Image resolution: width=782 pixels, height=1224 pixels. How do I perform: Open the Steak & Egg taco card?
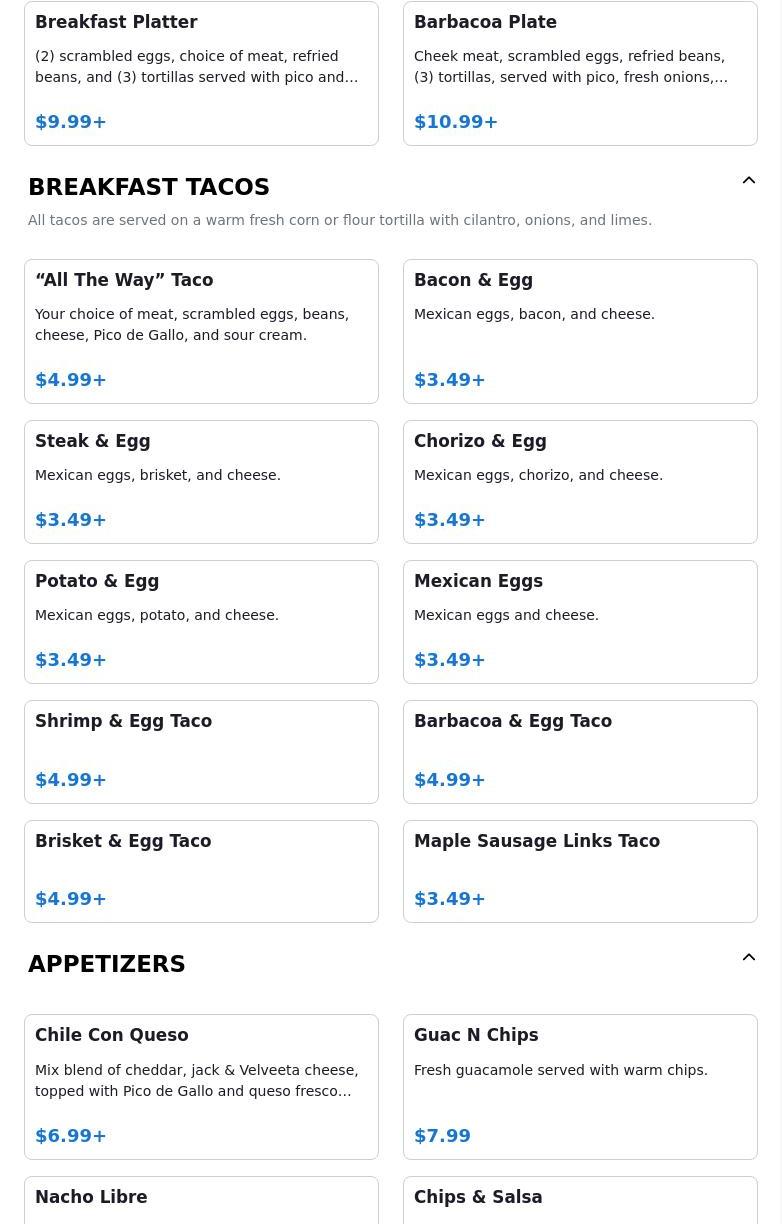coord(201,482)
